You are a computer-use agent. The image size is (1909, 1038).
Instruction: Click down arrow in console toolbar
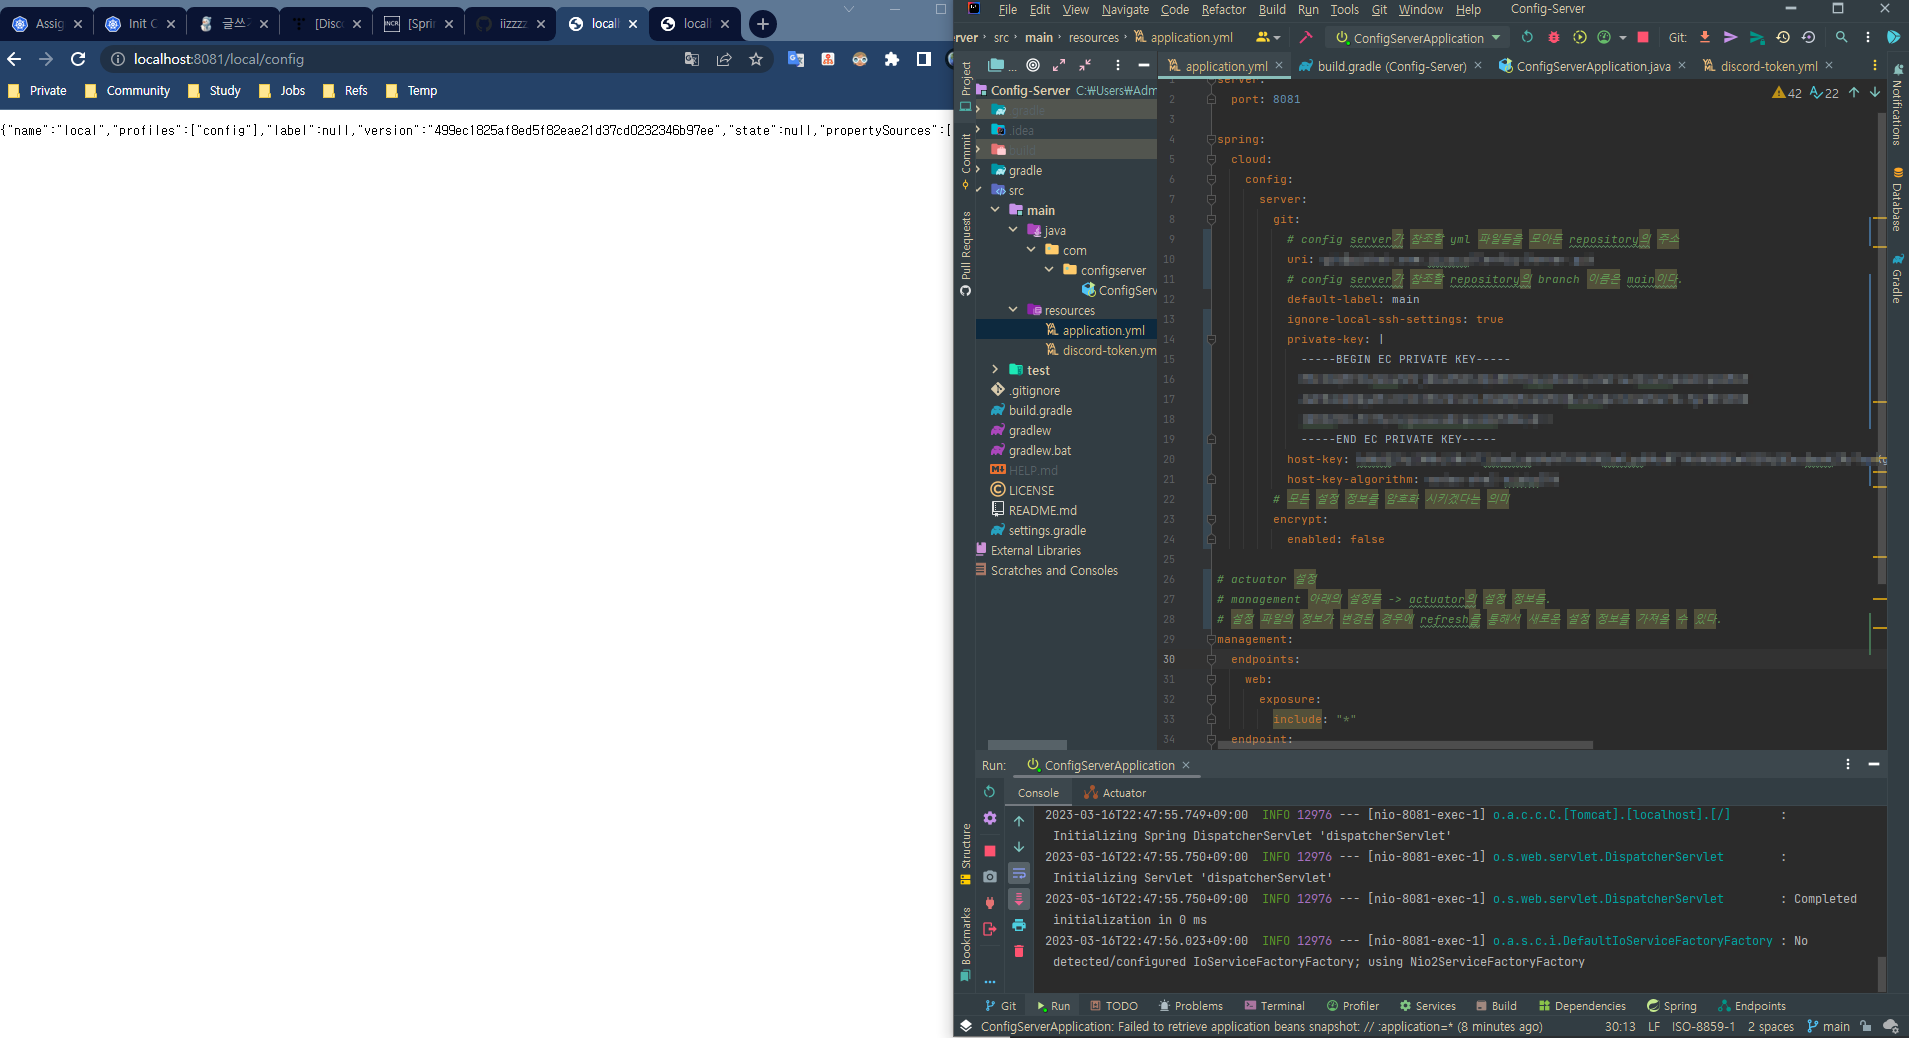tap(1019, 847)
